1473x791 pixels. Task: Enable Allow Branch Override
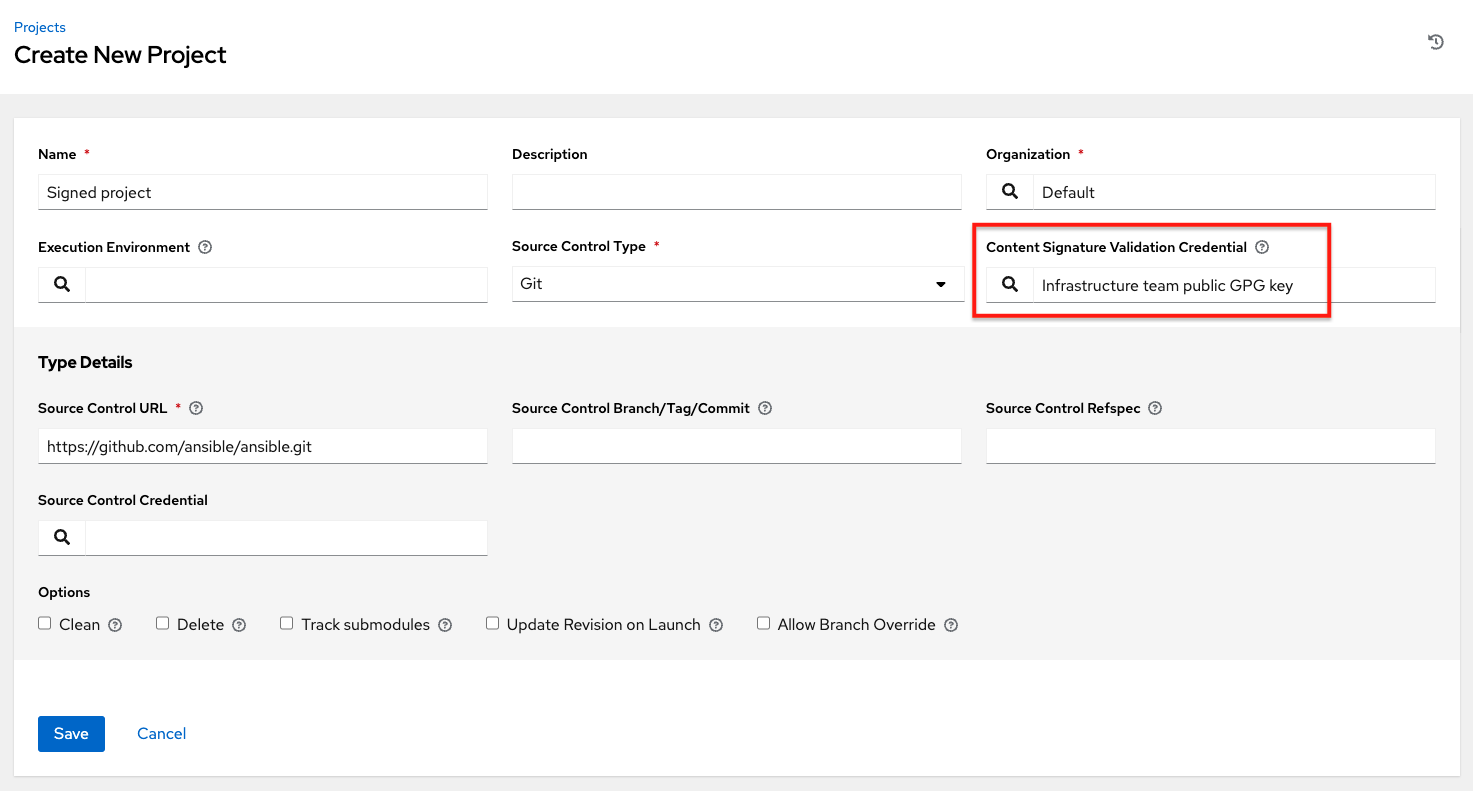[x=763, y=622]
